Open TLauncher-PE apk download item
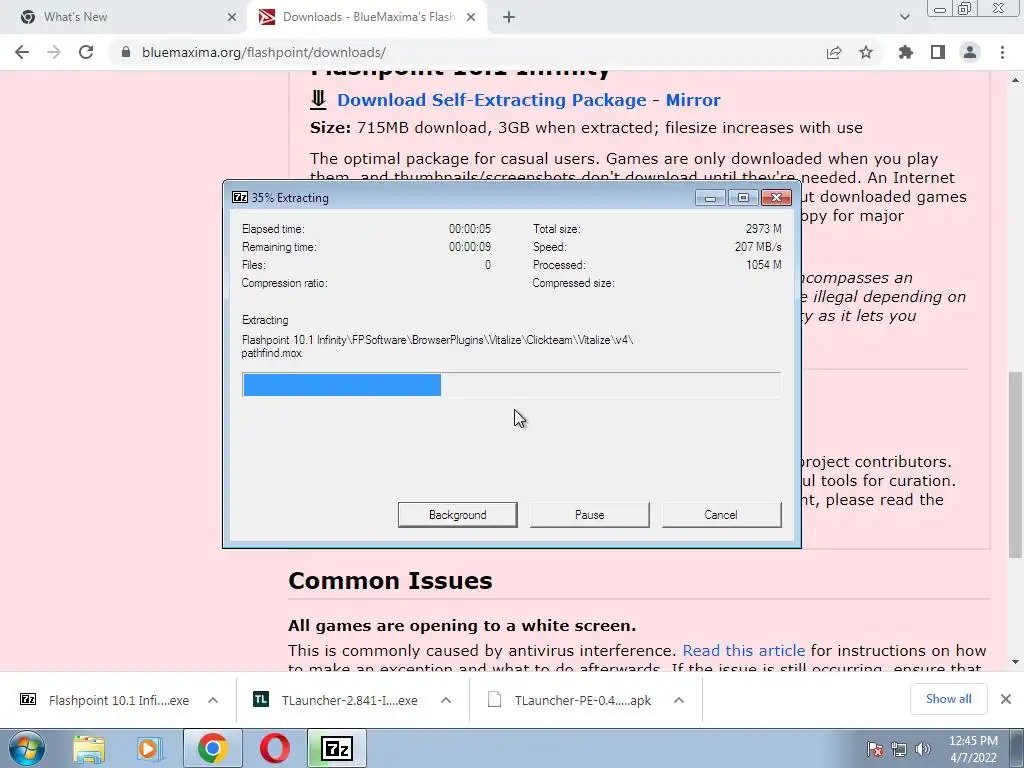The image size is (1024, 768). pos(569,700)
